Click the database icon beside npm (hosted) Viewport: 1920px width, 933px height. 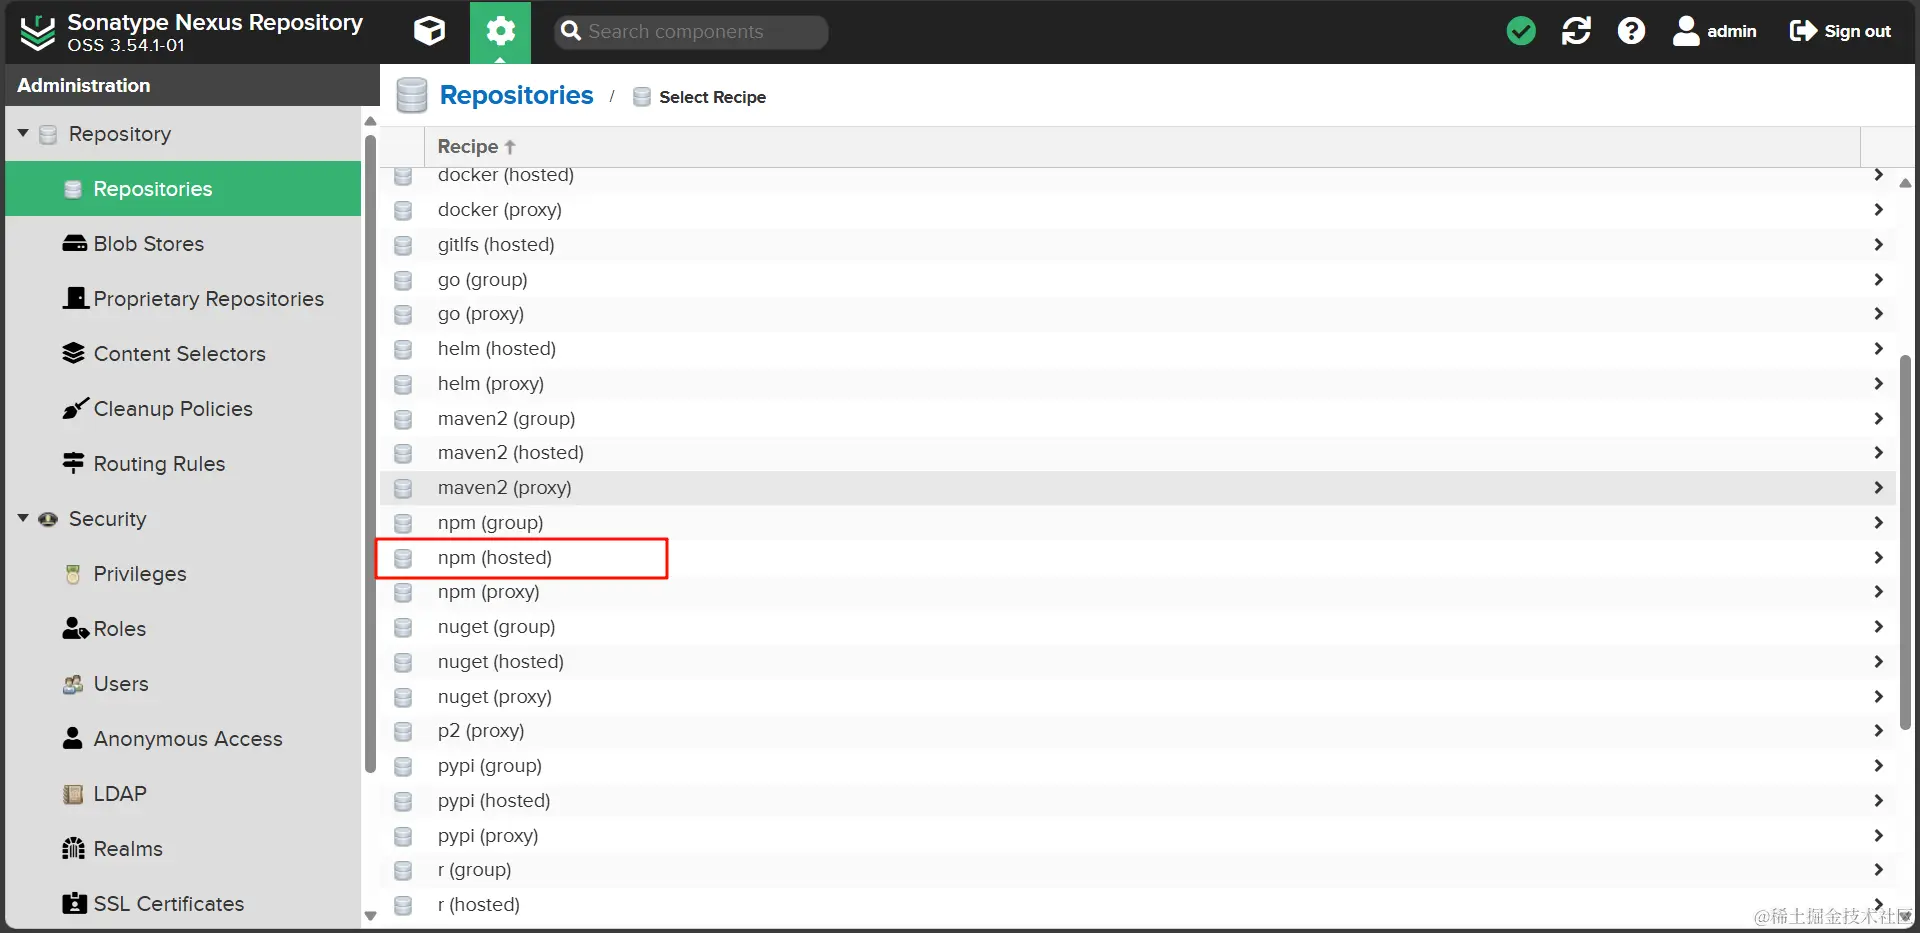[403, 558]
